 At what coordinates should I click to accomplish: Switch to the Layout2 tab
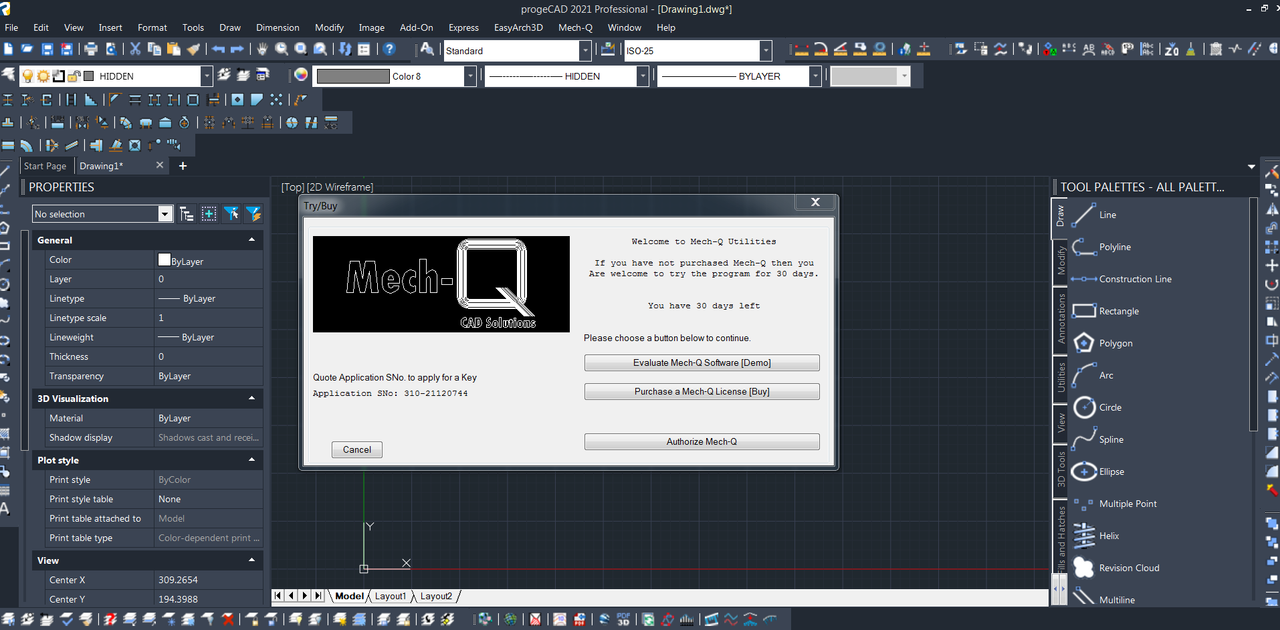436,596
